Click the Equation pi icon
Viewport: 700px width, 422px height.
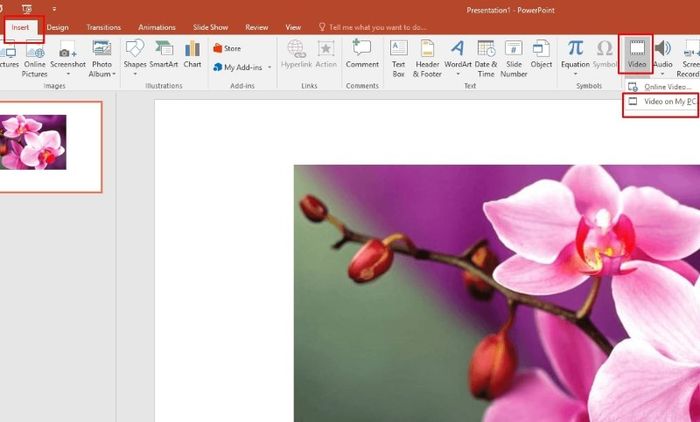(575, 48)
